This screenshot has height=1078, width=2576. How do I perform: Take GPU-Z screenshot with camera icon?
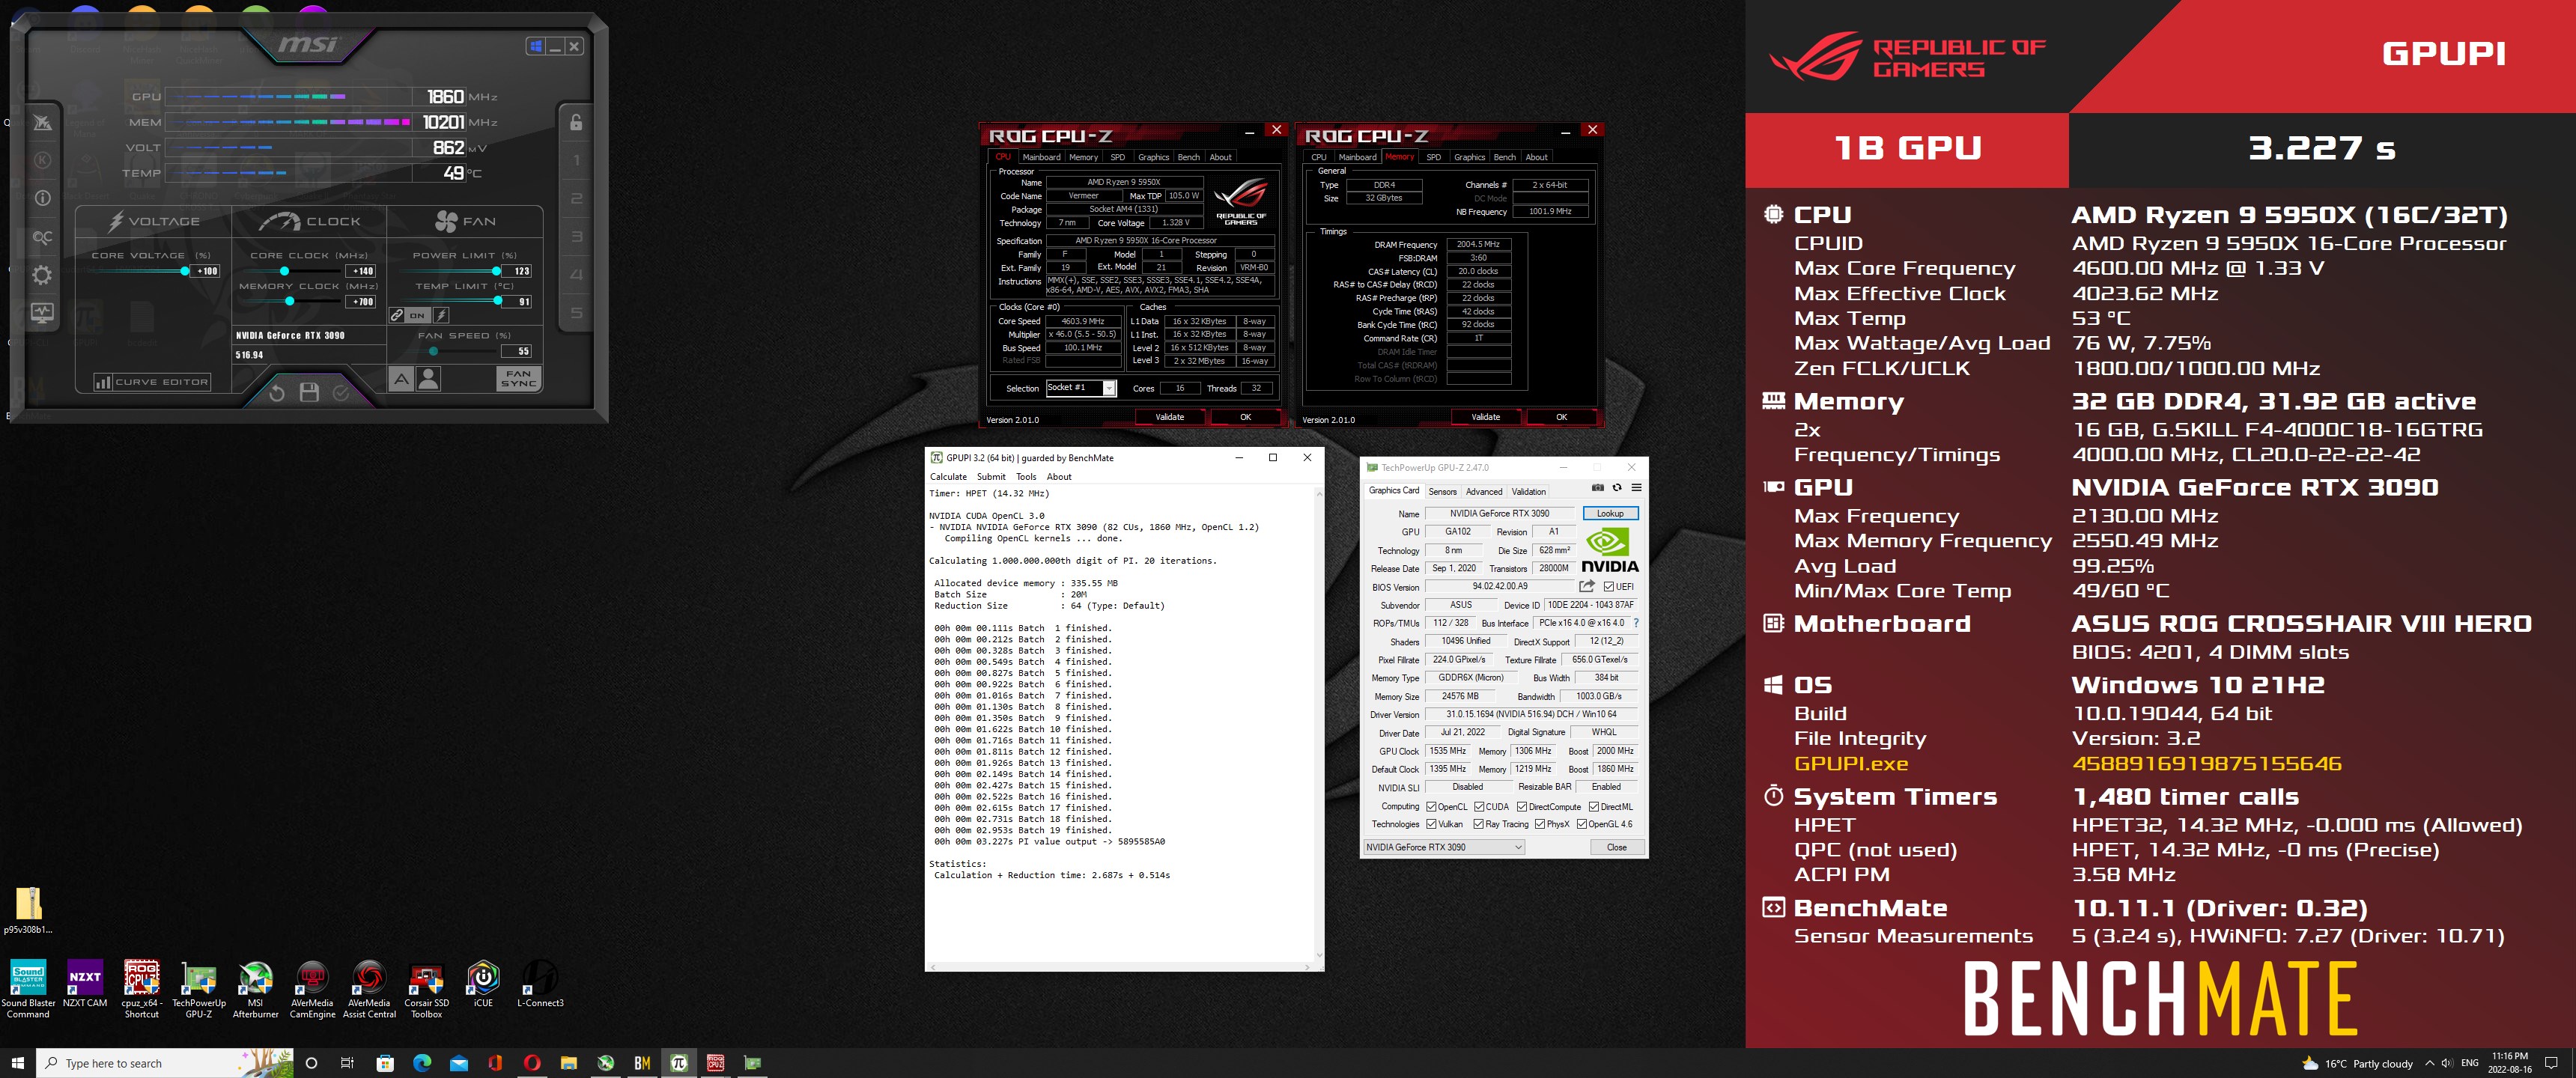(x=1597, y=488)
